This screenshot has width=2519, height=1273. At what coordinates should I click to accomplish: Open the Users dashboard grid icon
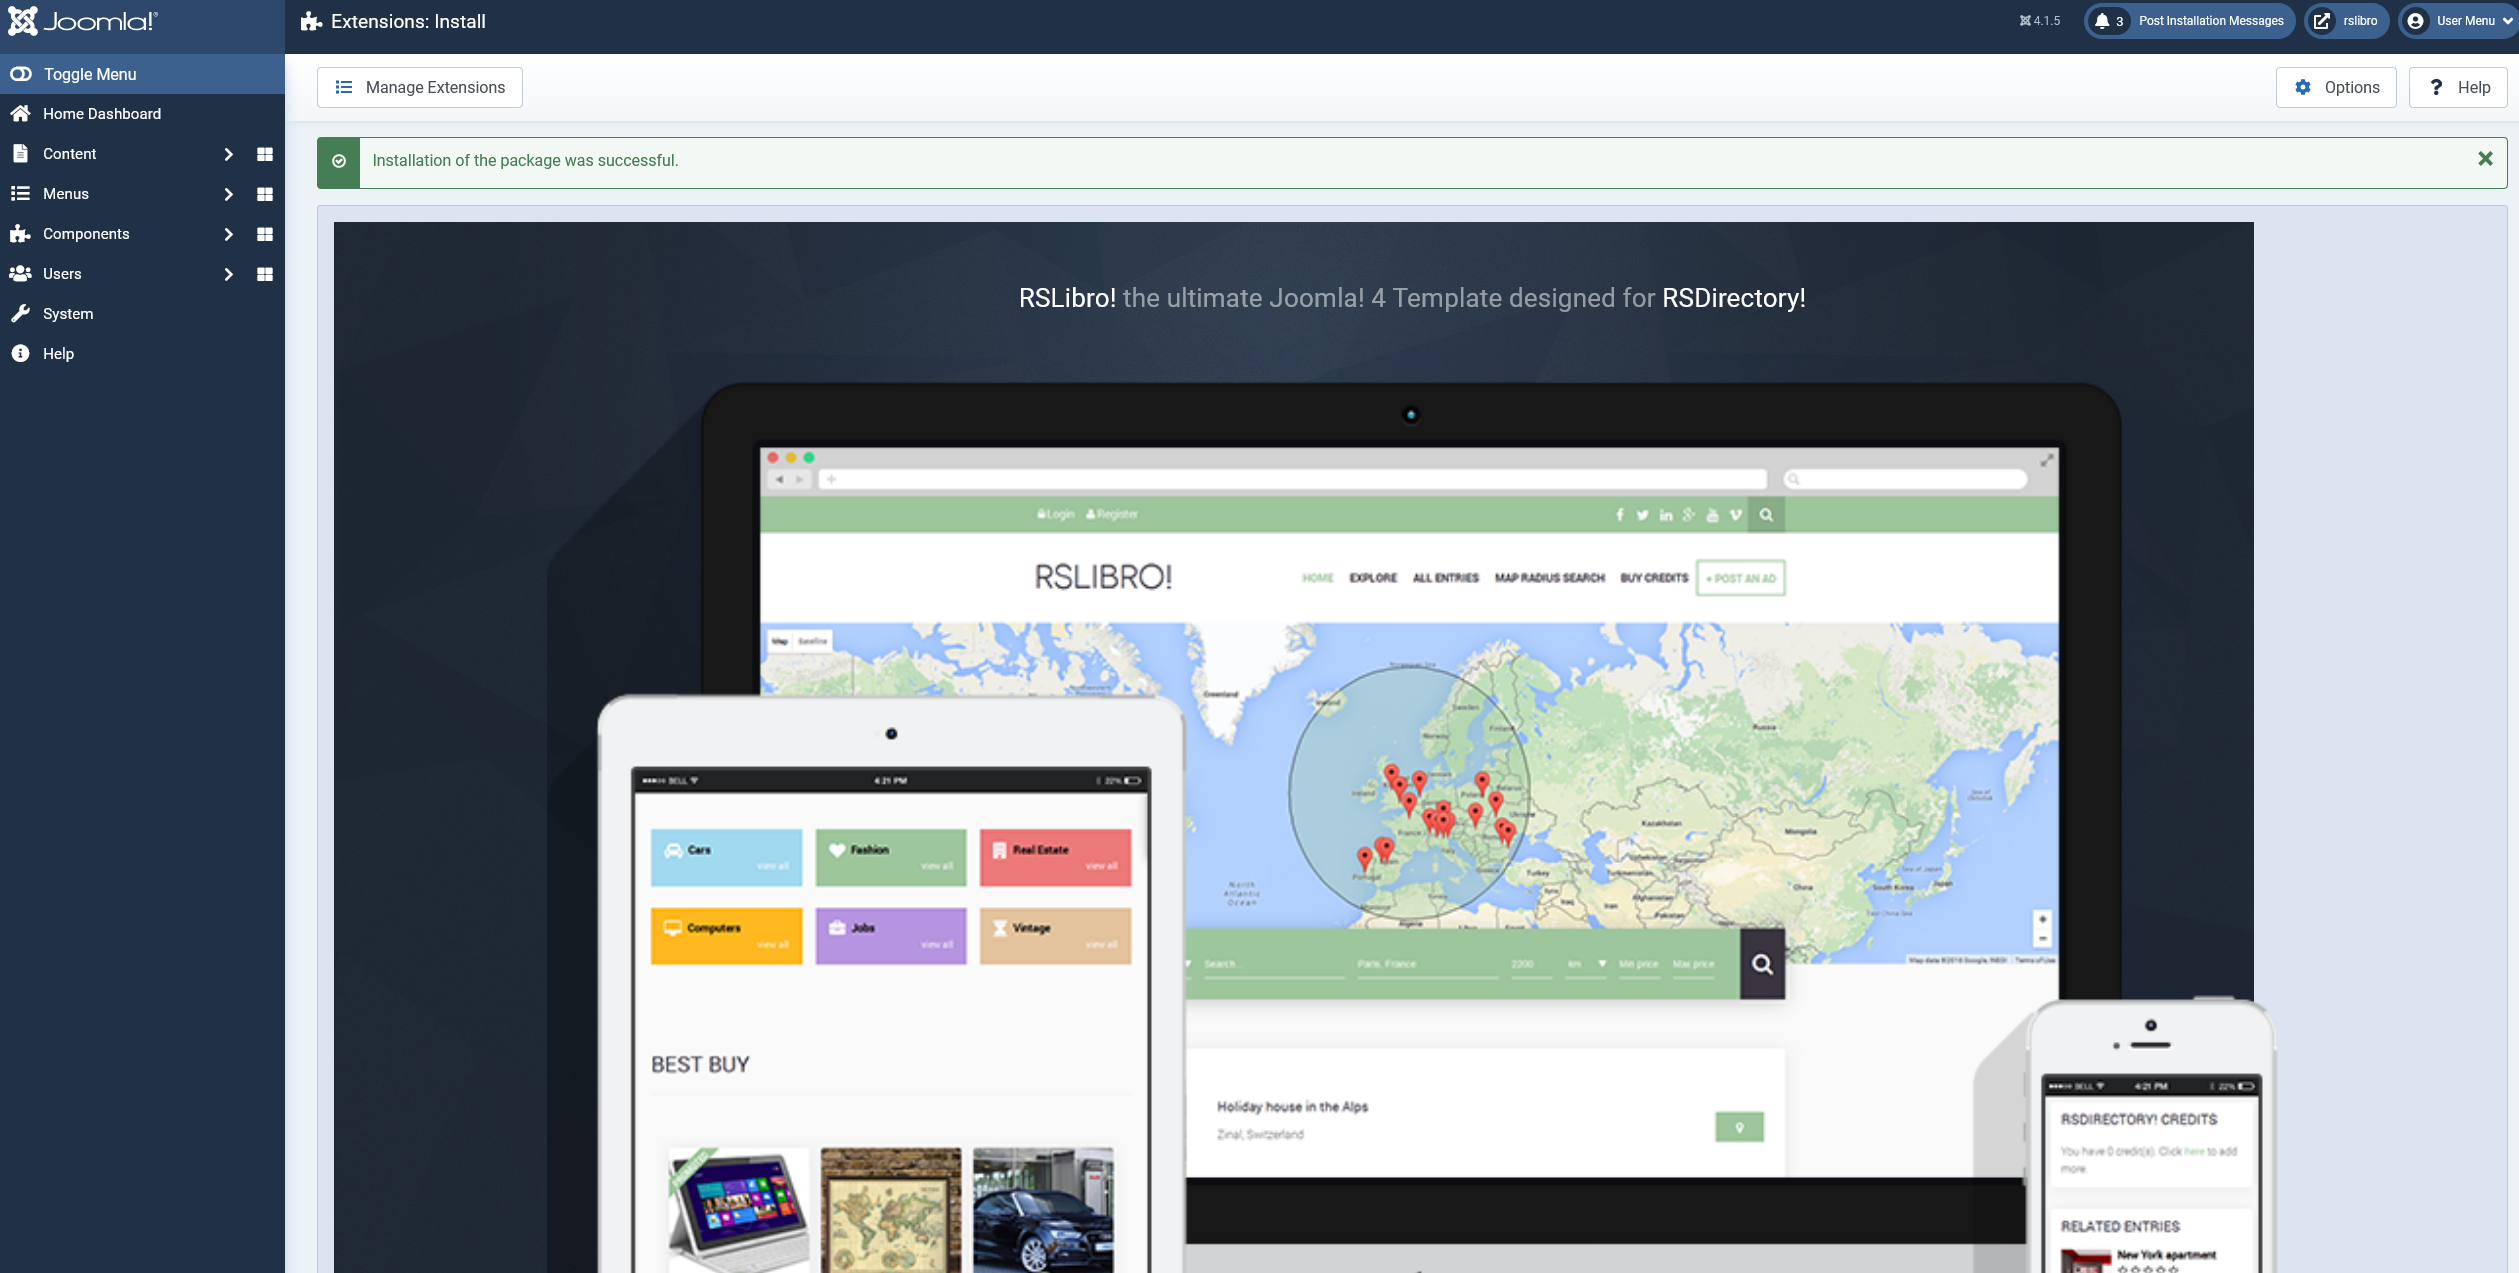[x=265, y=274]
